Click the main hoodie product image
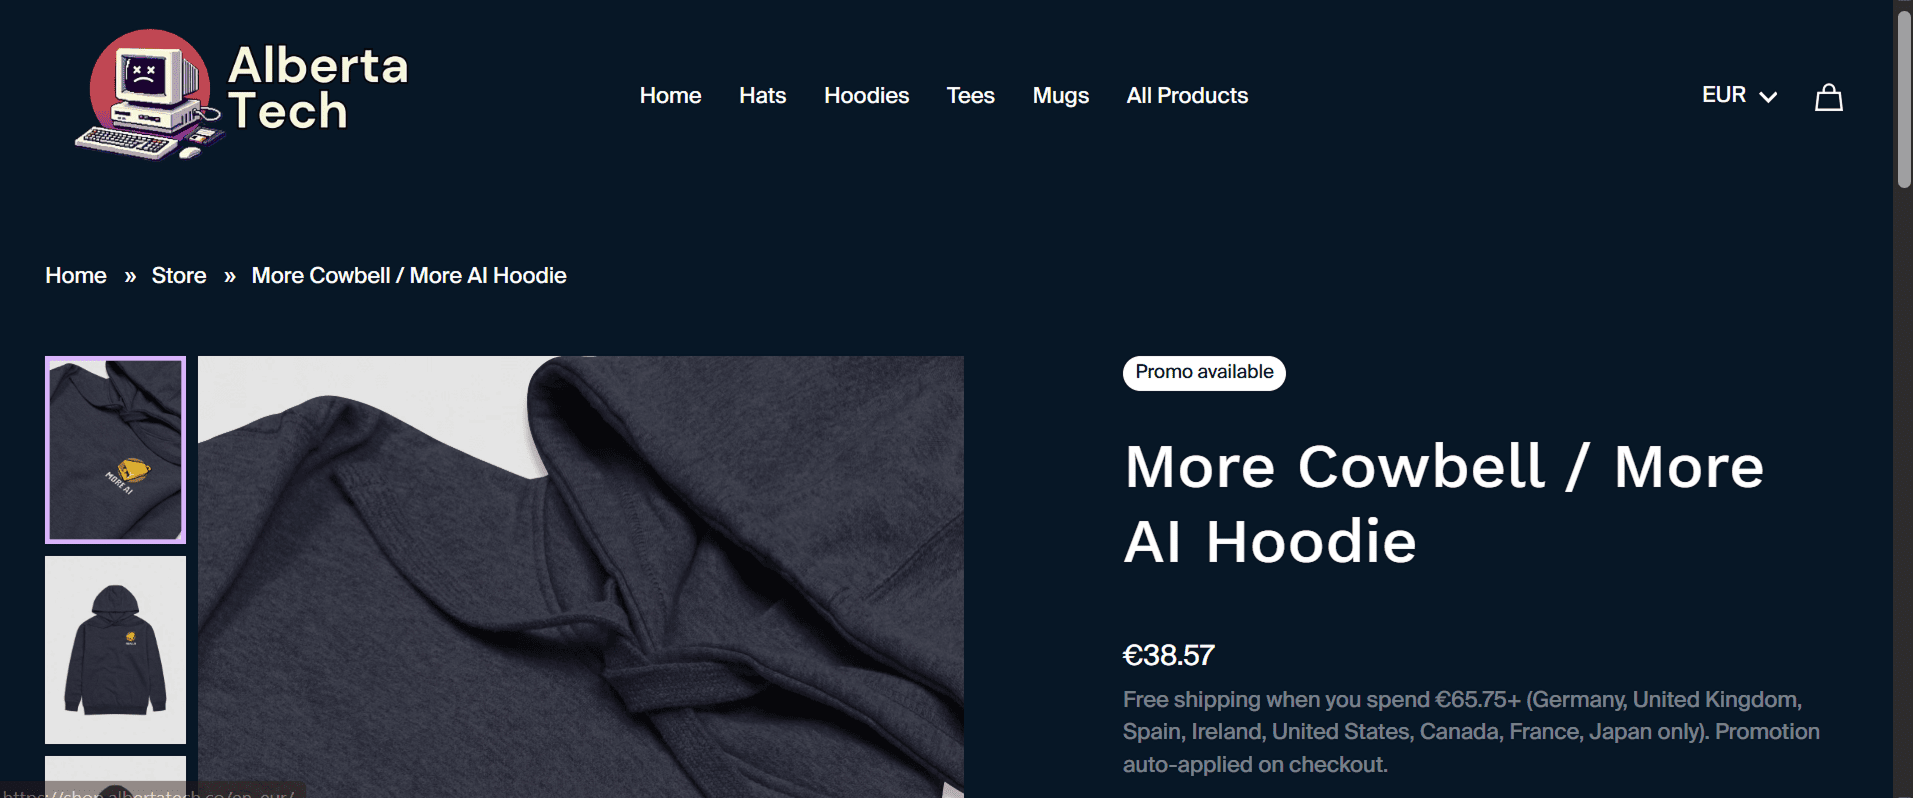Image resolution: width=1913 pixels, height=798 pixels. click(581, 577)
